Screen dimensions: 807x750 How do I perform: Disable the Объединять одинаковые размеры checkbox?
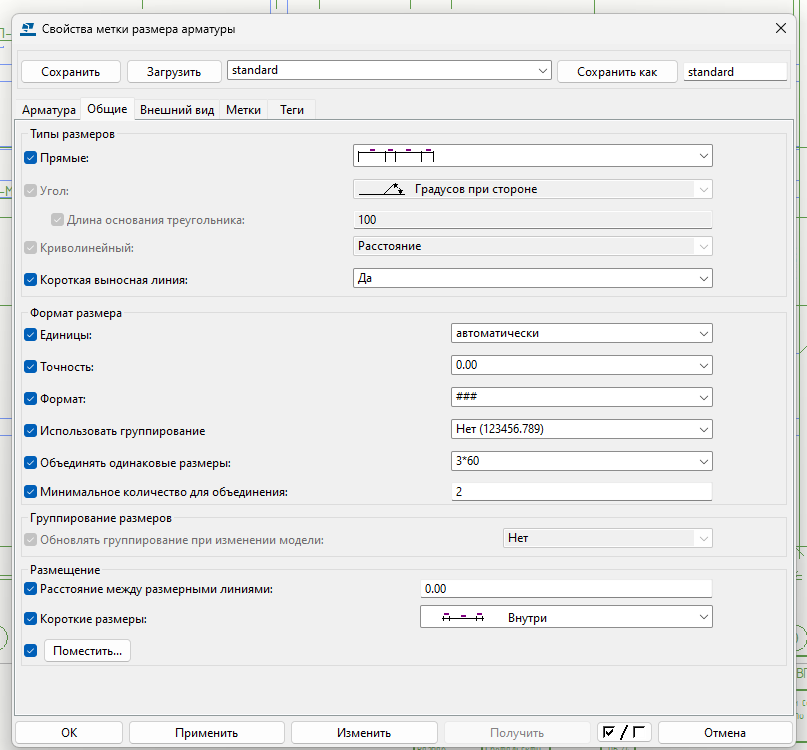click(30, 462)
